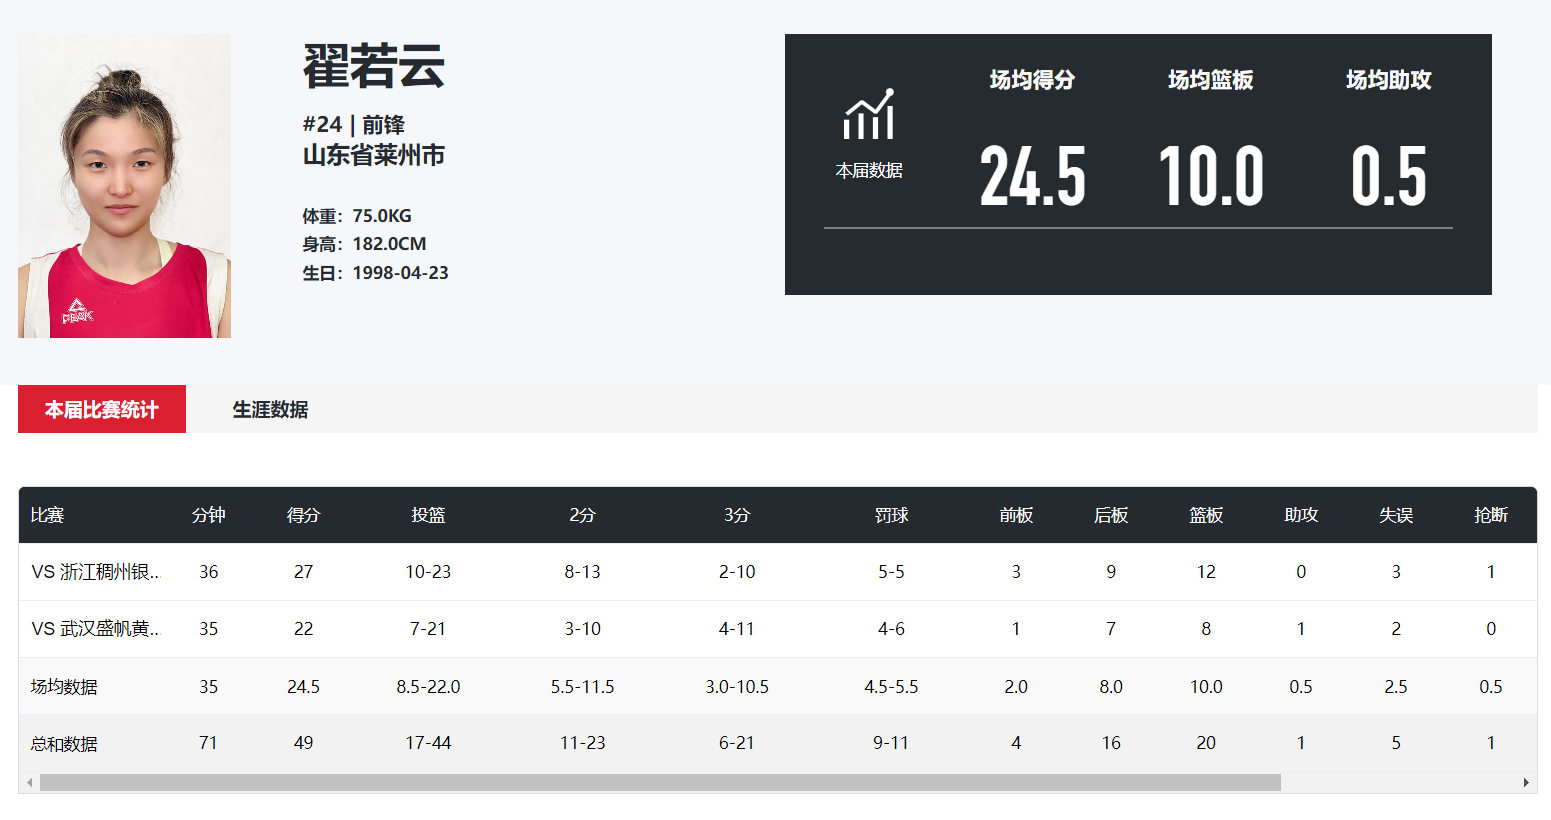1551x820 pixels.
Task: Click the 得分 column header
Action: 303,515
